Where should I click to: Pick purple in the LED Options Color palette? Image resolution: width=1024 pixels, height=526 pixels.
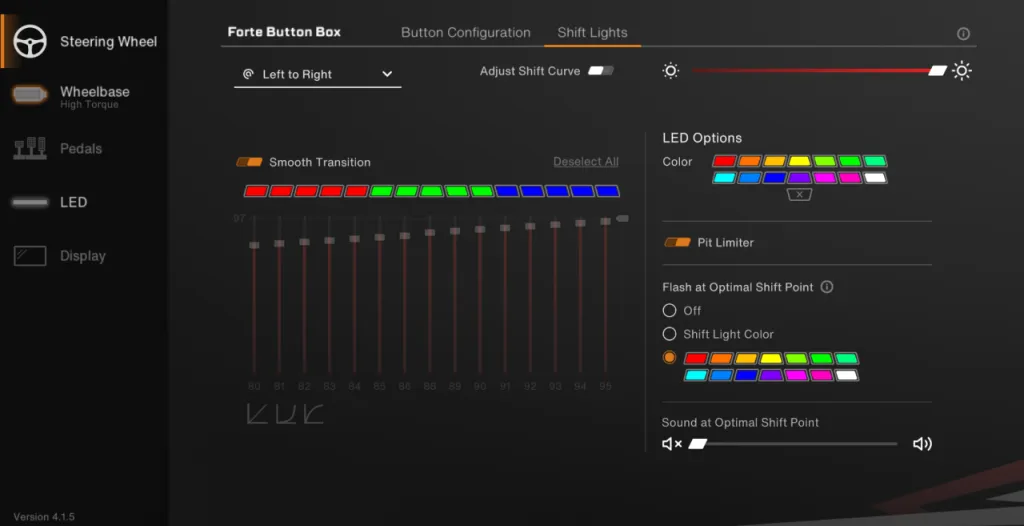pos(799,178)
